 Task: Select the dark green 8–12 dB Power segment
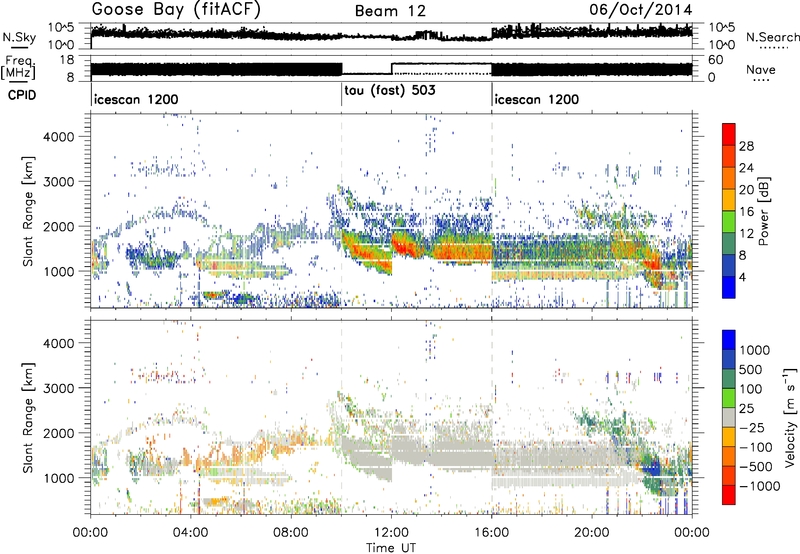point(729,243)
